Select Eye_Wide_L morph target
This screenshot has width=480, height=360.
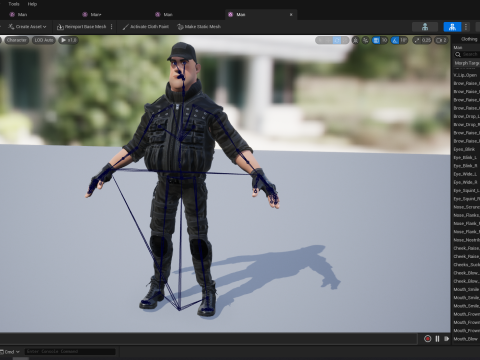pyautogui.click(x=466, y=174)
